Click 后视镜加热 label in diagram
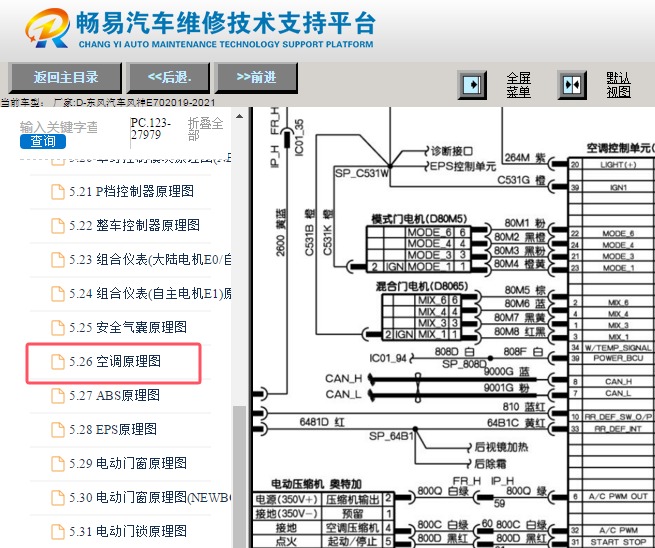 click(x=501, y=447)
